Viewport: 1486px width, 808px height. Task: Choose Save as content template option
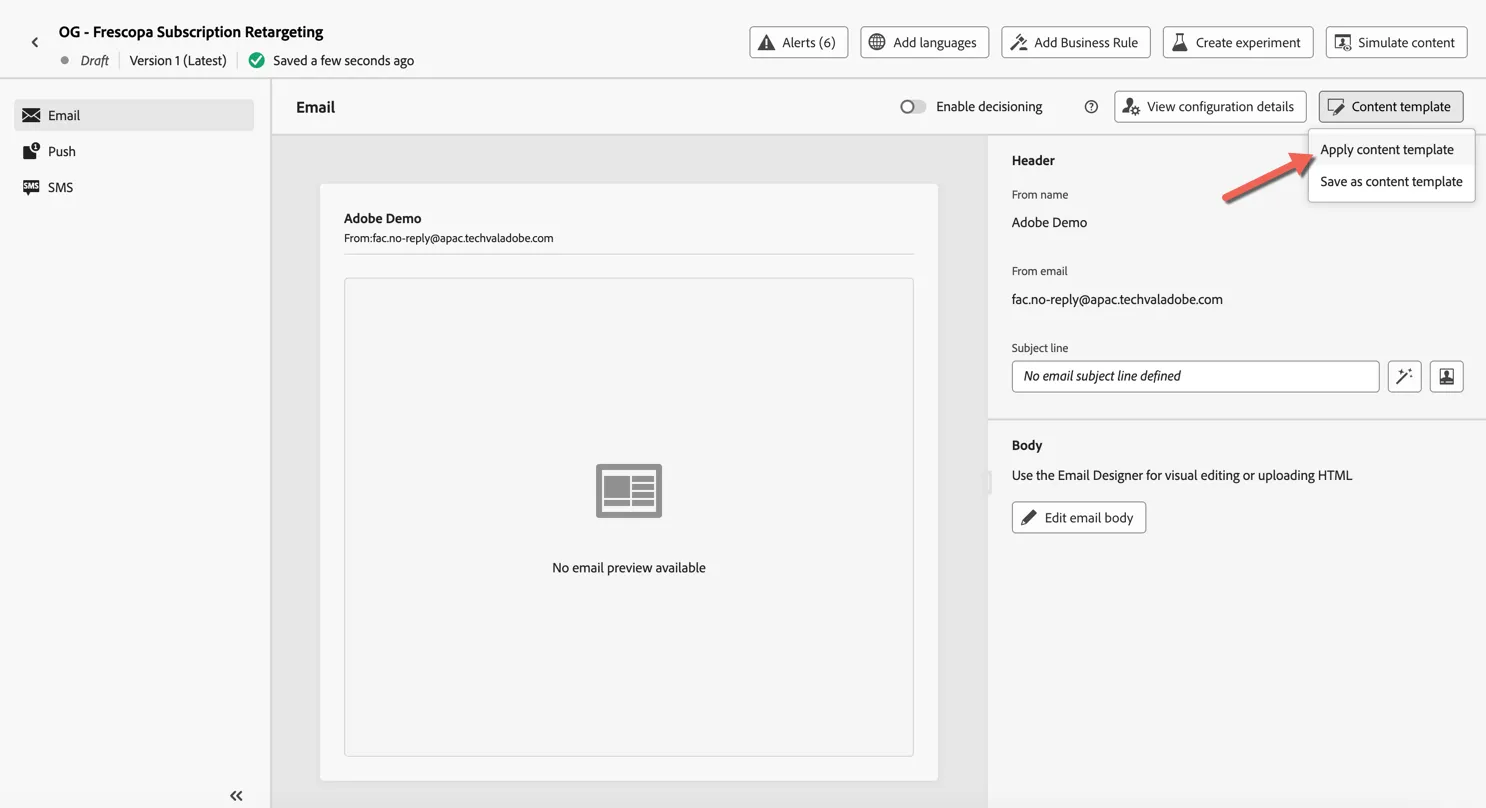coord(1391,181)
